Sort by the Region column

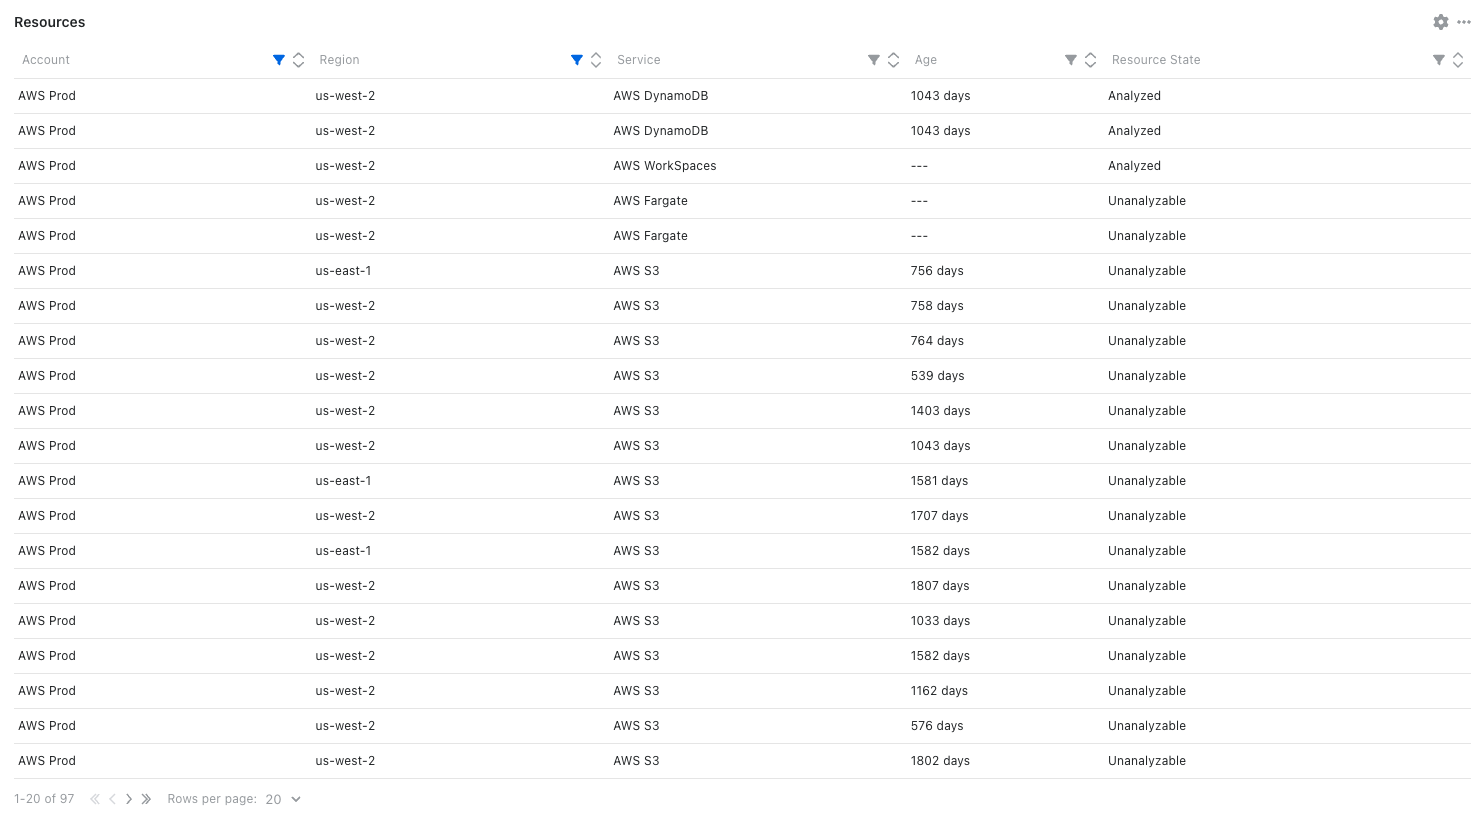596,60
